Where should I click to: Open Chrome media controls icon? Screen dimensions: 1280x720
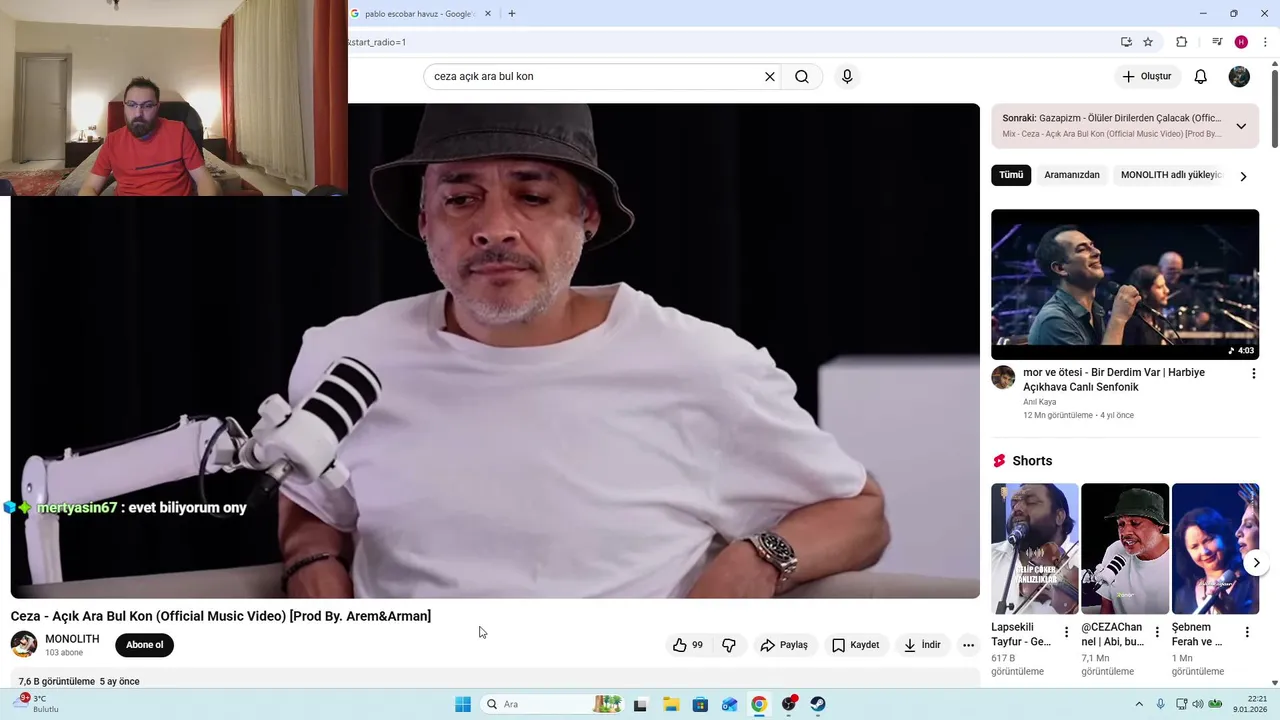1217,42
